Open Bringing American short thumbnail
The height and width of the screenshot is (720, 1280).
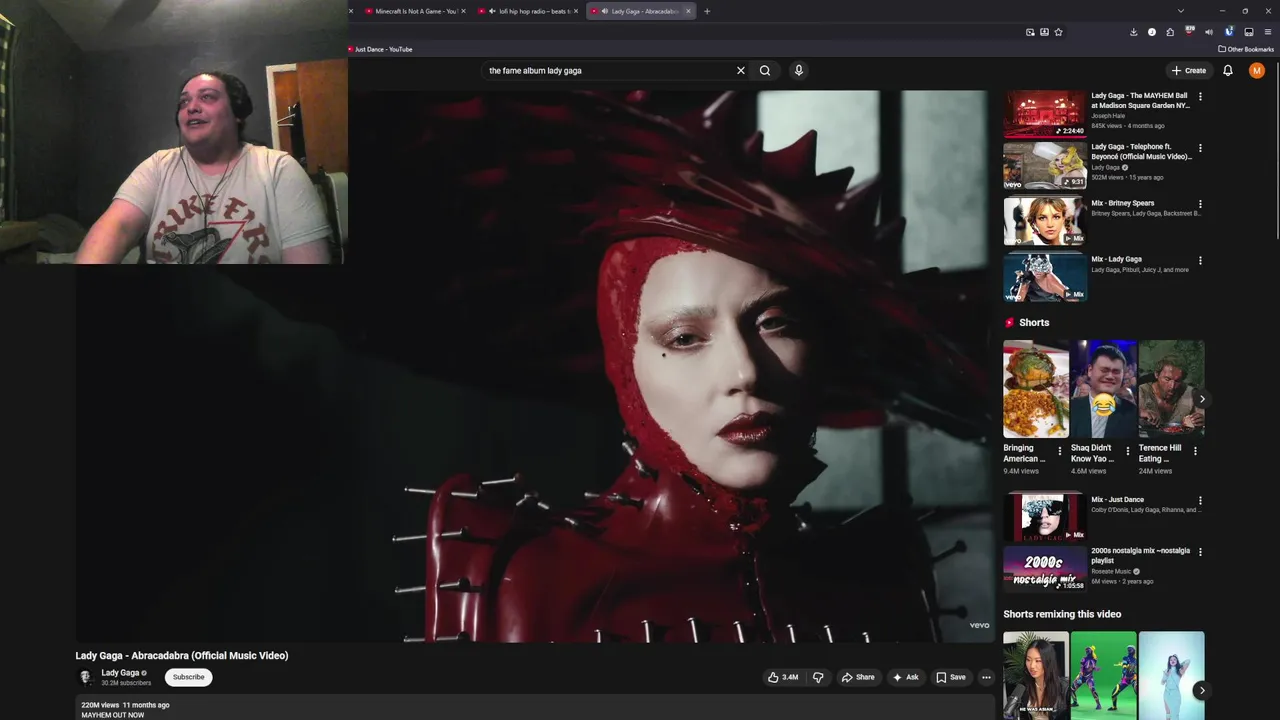coord(1036,389)
